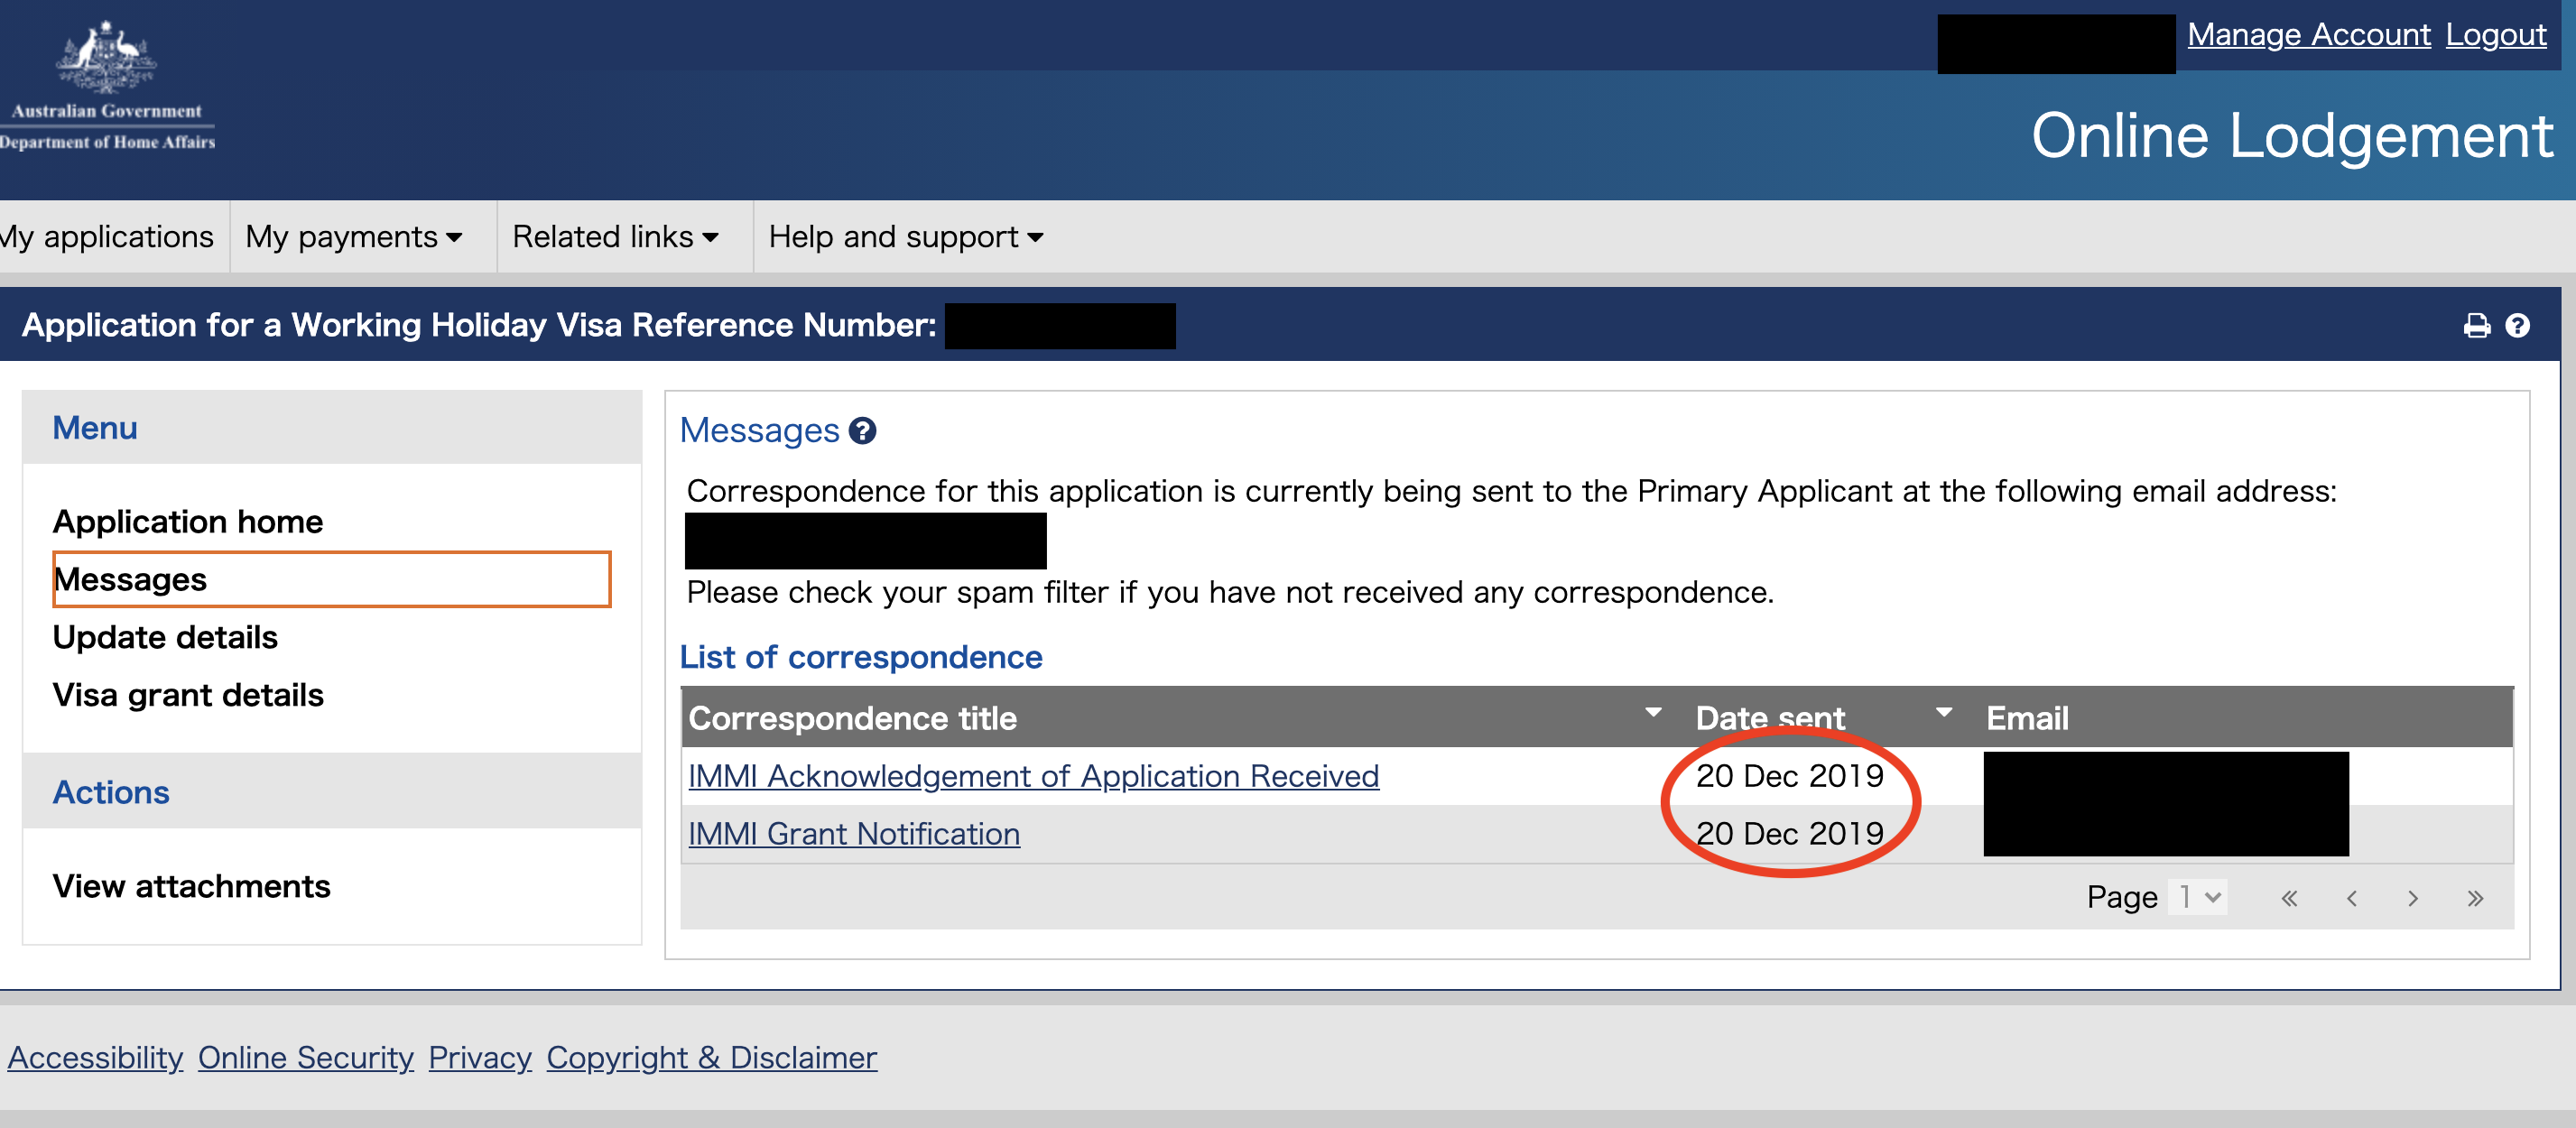Screen dimensions: 2576x1128
Task: Click the print page icon
Action: pos(2476,326)
